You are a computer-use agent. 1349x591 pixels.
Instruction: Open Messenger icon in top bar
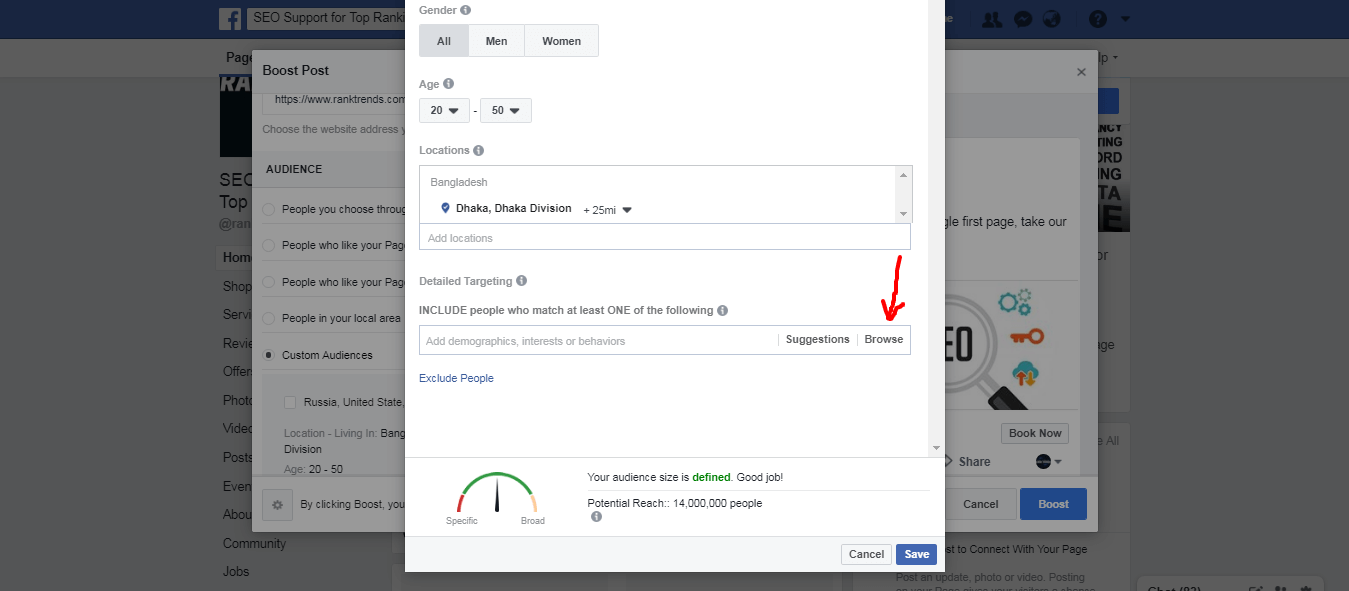1022,19
